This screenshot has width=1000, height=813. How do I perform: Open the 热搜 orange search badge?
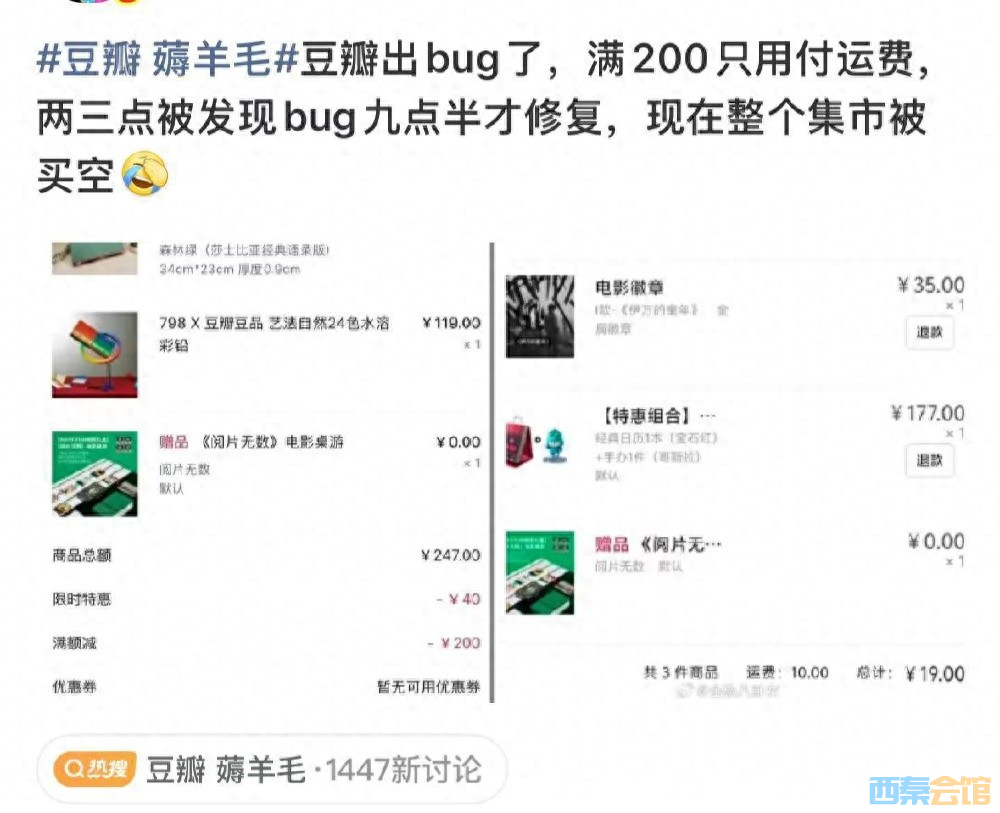pos(95,769)
